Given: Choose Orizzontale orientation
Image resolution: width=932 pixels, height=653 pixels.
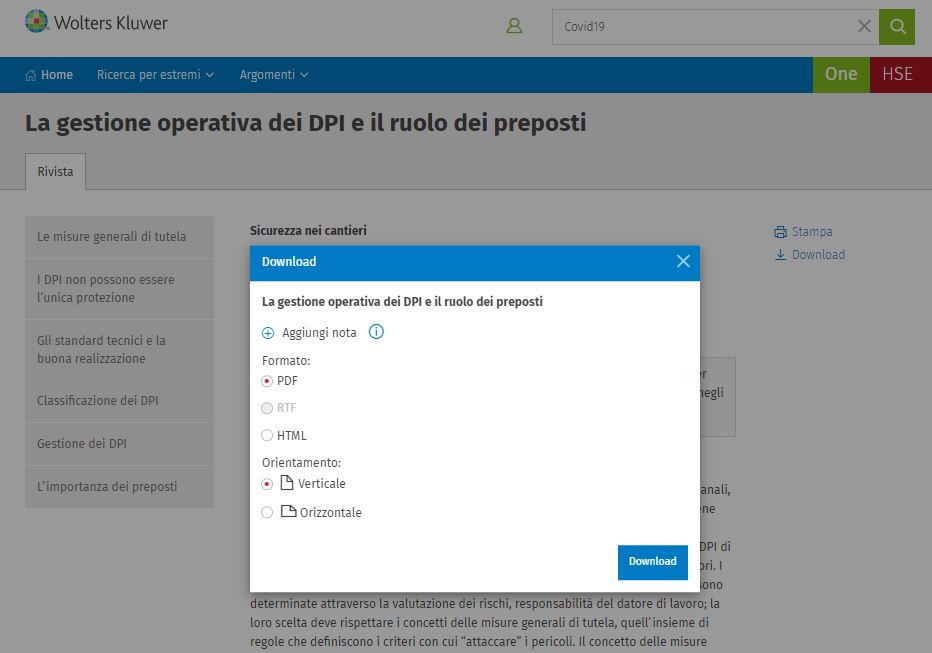Looking at the screenshot, I should coord(267,512).
